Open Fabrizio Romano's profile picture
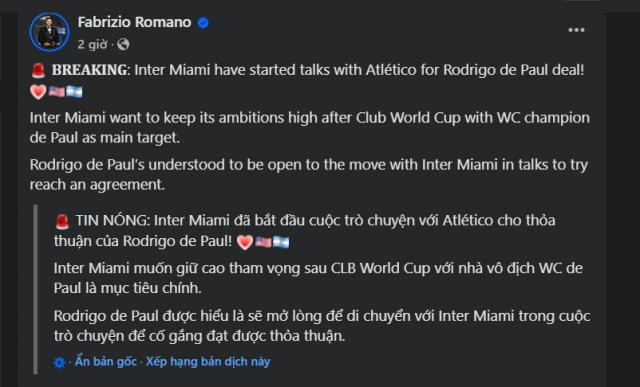 pyautogui.click(x=49, y=32)
